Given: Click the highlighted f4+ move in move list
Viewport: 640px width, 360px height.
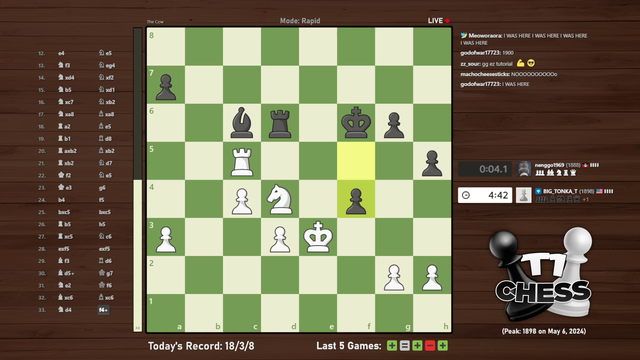Looking at the screenshot, I should click(x=103, y=310).
